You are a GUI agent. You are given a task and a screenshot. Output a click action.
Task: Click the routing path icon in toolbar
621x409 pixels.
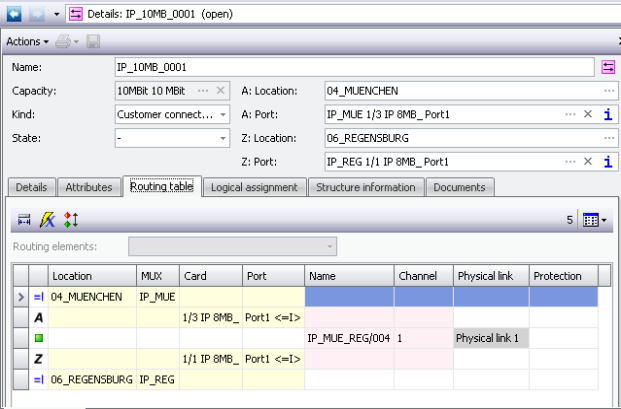pos(24,220)
